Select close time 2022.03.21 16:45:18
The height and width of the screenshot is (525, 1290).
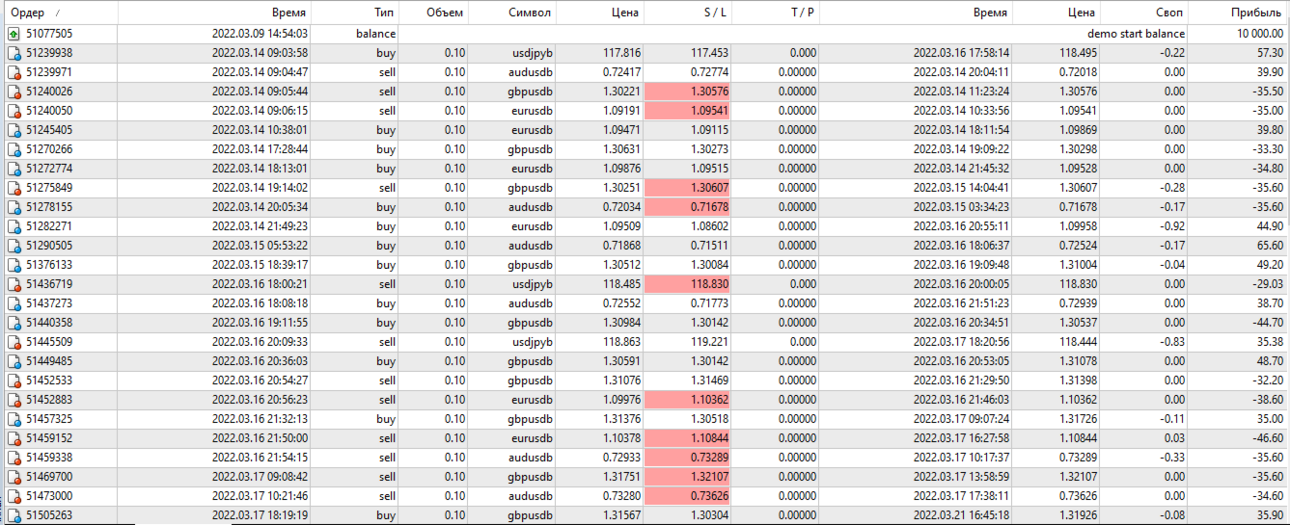click(x=961, y=515)
